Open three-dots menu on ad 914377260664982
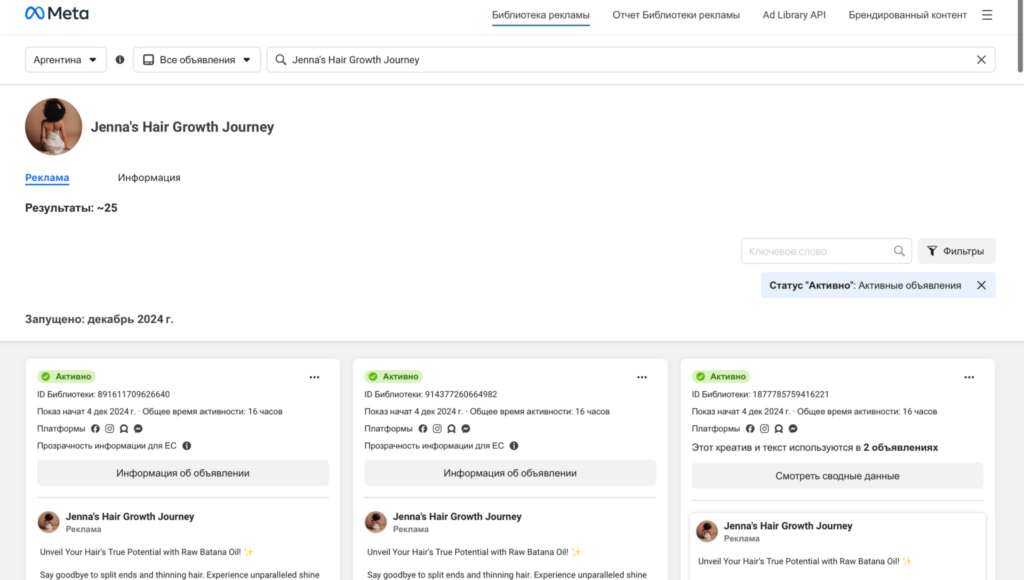 (642, 378)
